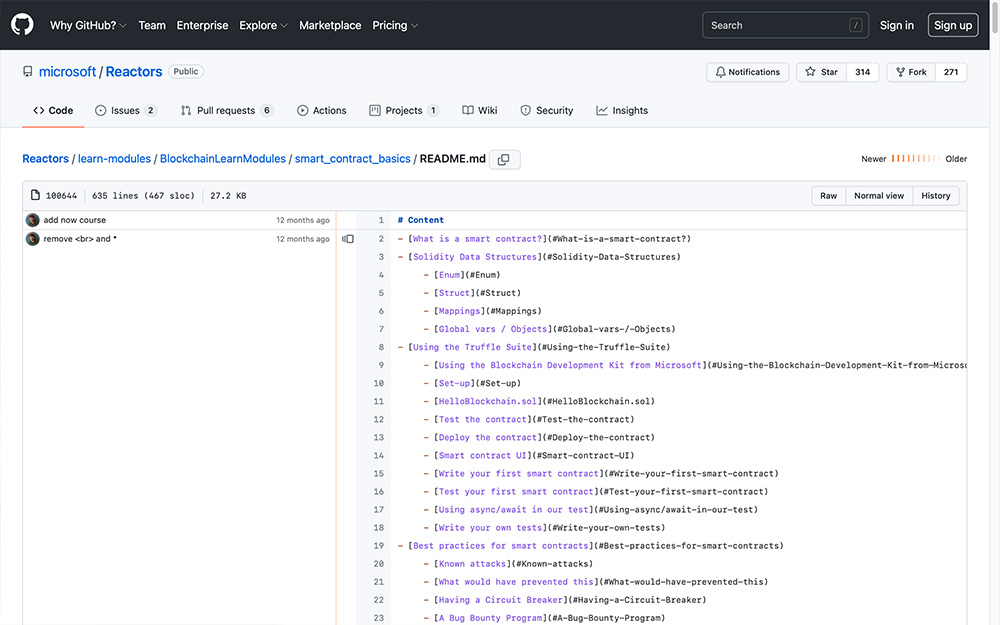The width and height of the screenshot is (1000, 625).
Task: Click the '635 lines (467 sloc)' file info
Action: pyautogui.click(x=143, y=196)
